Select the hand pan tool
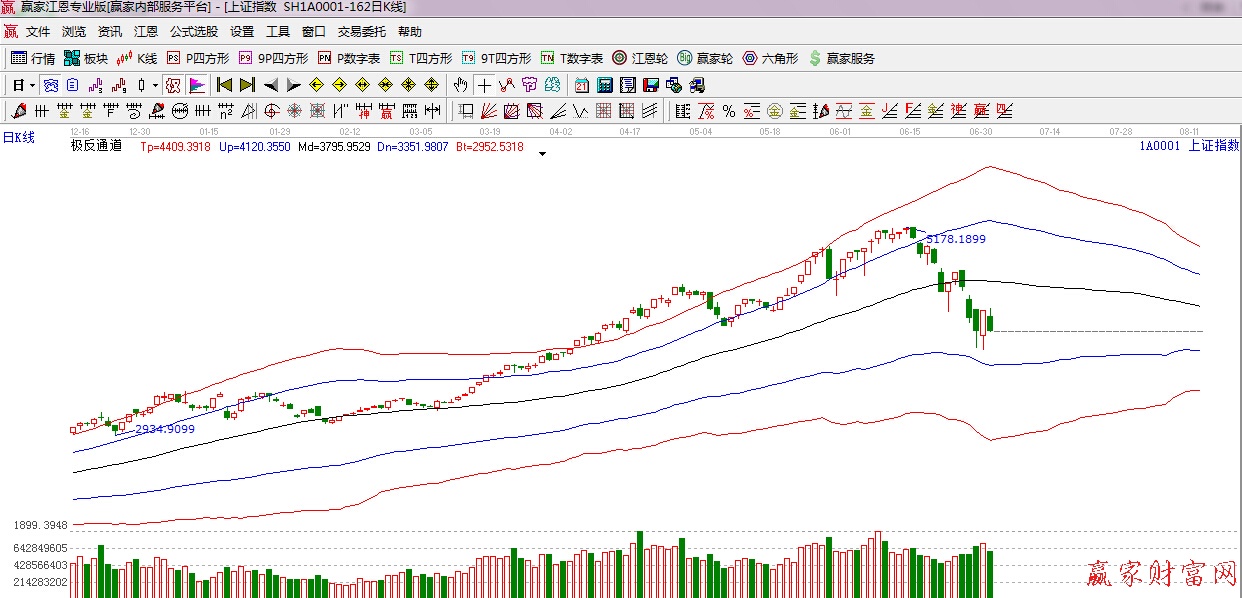This screenshot has height=598, width=1242. pos(460,85)
